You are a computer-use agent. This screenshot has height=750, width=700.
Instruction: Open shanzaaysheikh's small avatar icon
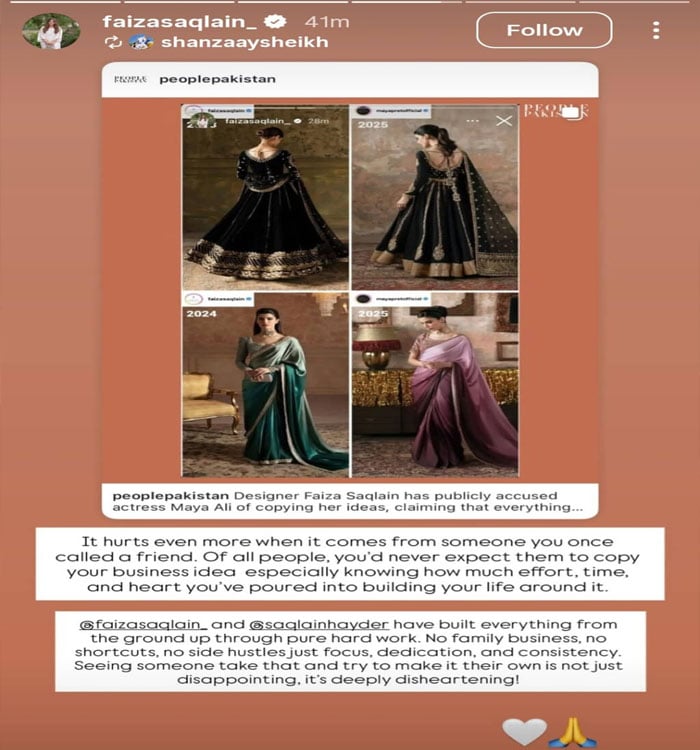click(141, 42)
